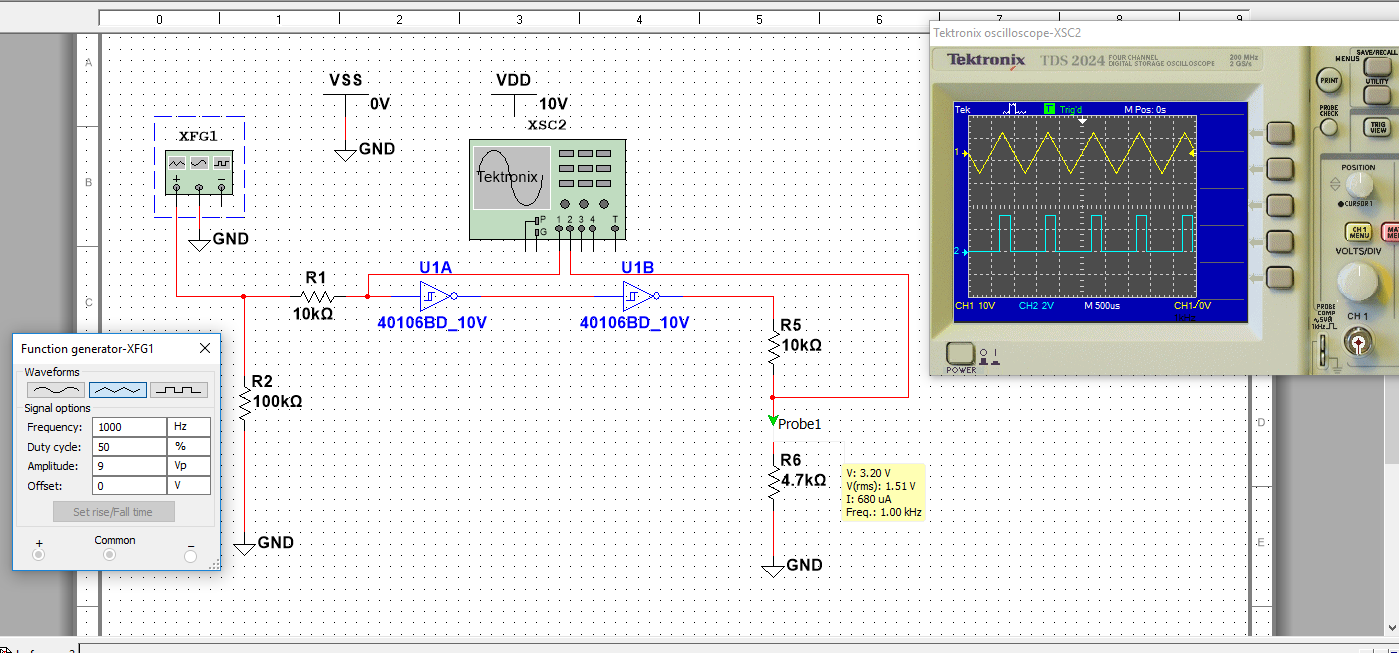Select resistor R2 in the schematic
Image resolution: width=1399 pixels, height=653 pixels.
pyautogui.click(x=245, y=402)
